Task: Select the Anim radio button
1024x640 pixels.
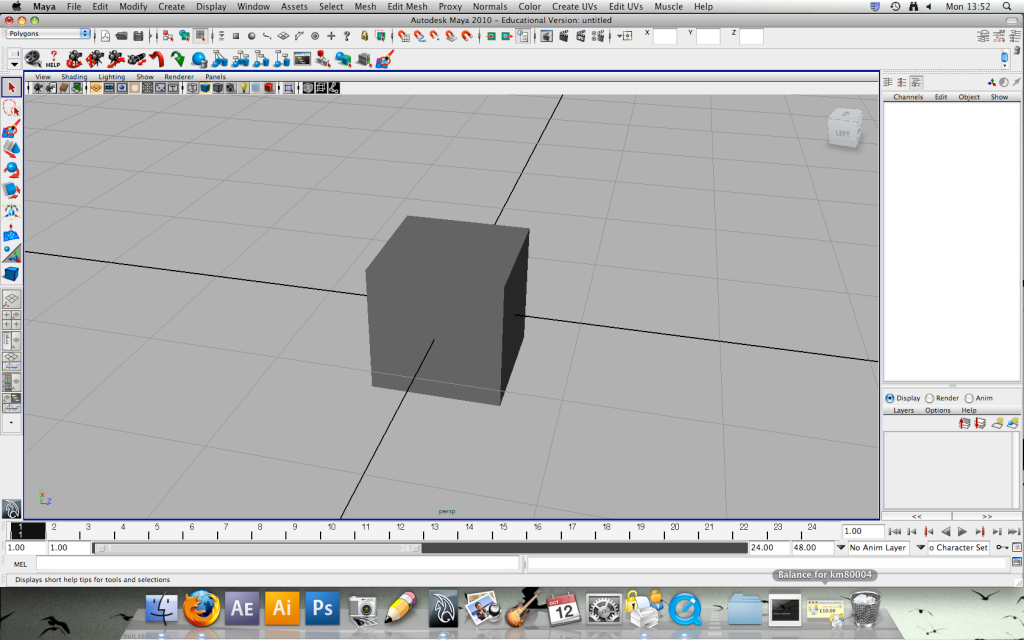Action: [x=968, y=398]
